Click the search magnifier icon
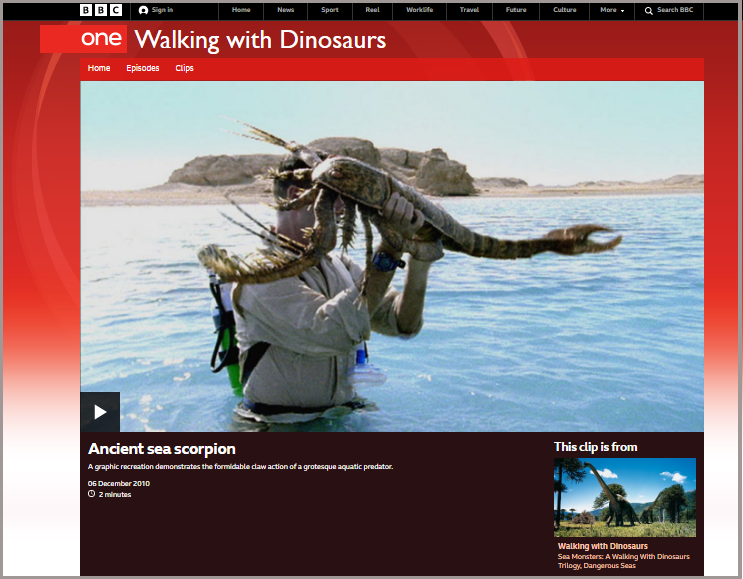The width and height of the screenshot is (743, 579). tap(649, 10)
